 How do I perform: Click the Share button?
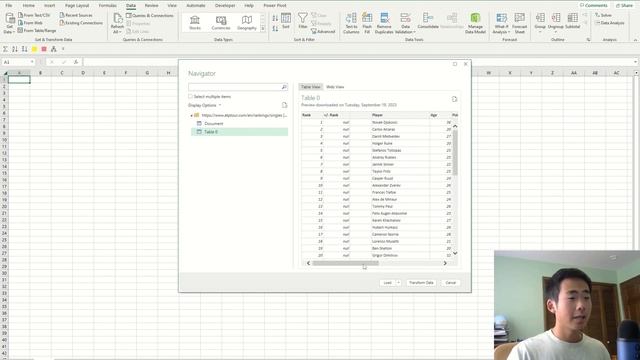click(x=624, y=6)
